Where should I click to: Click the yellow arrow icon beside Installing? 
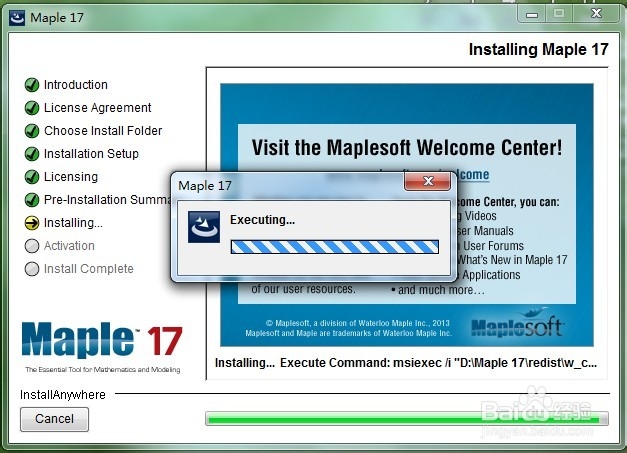tap(32, 223)
